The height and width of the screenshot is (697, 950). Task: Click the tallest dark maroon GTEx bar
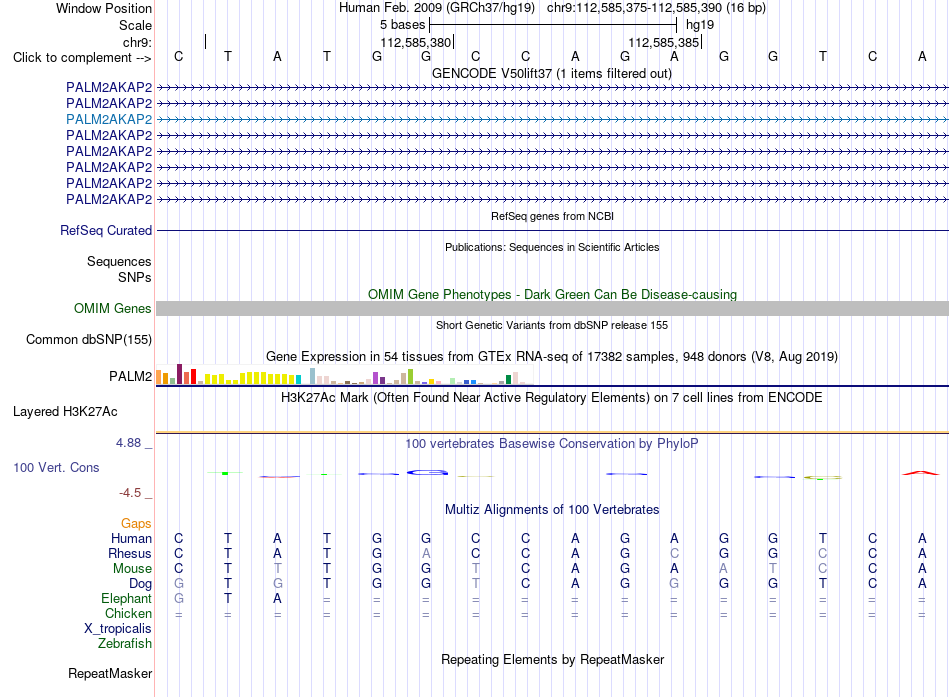pos(179,374)
